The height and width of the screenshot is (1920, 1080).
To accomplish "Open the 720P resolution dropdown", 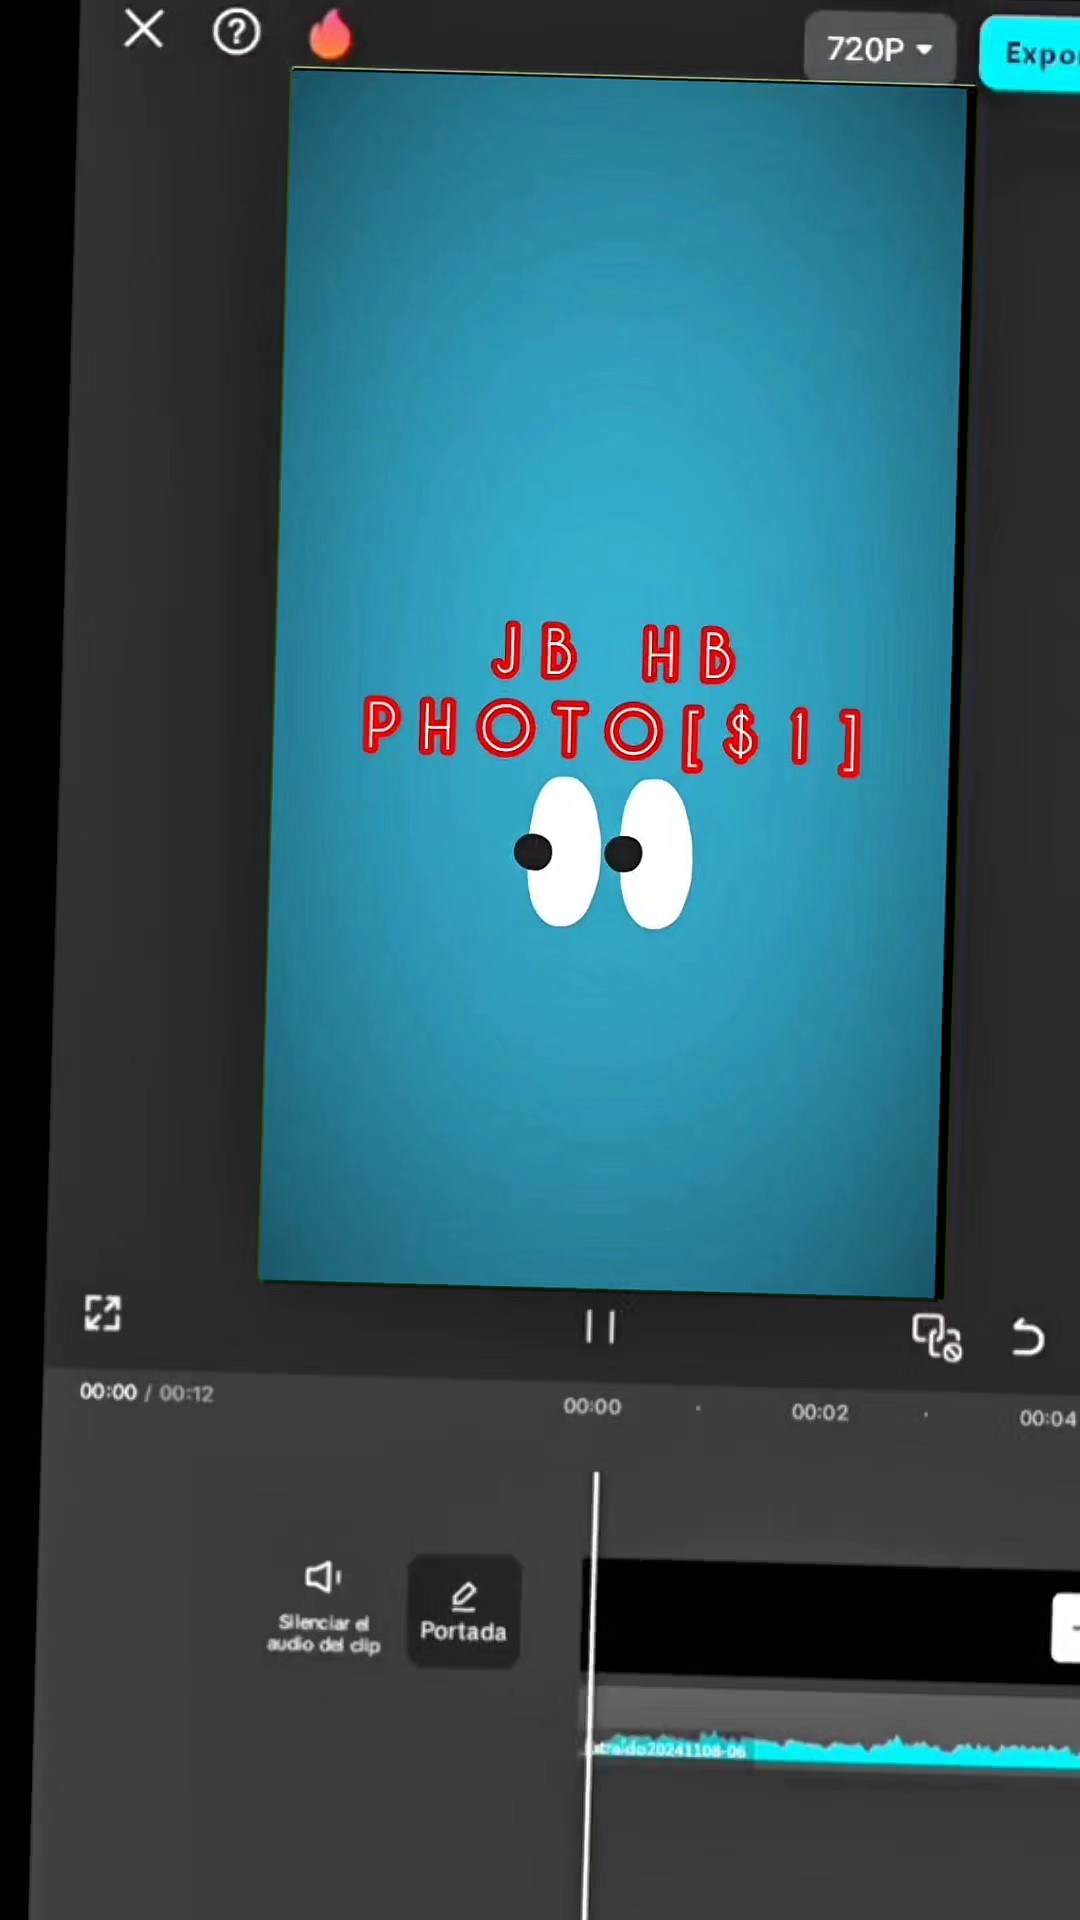I will coord(879,48).
